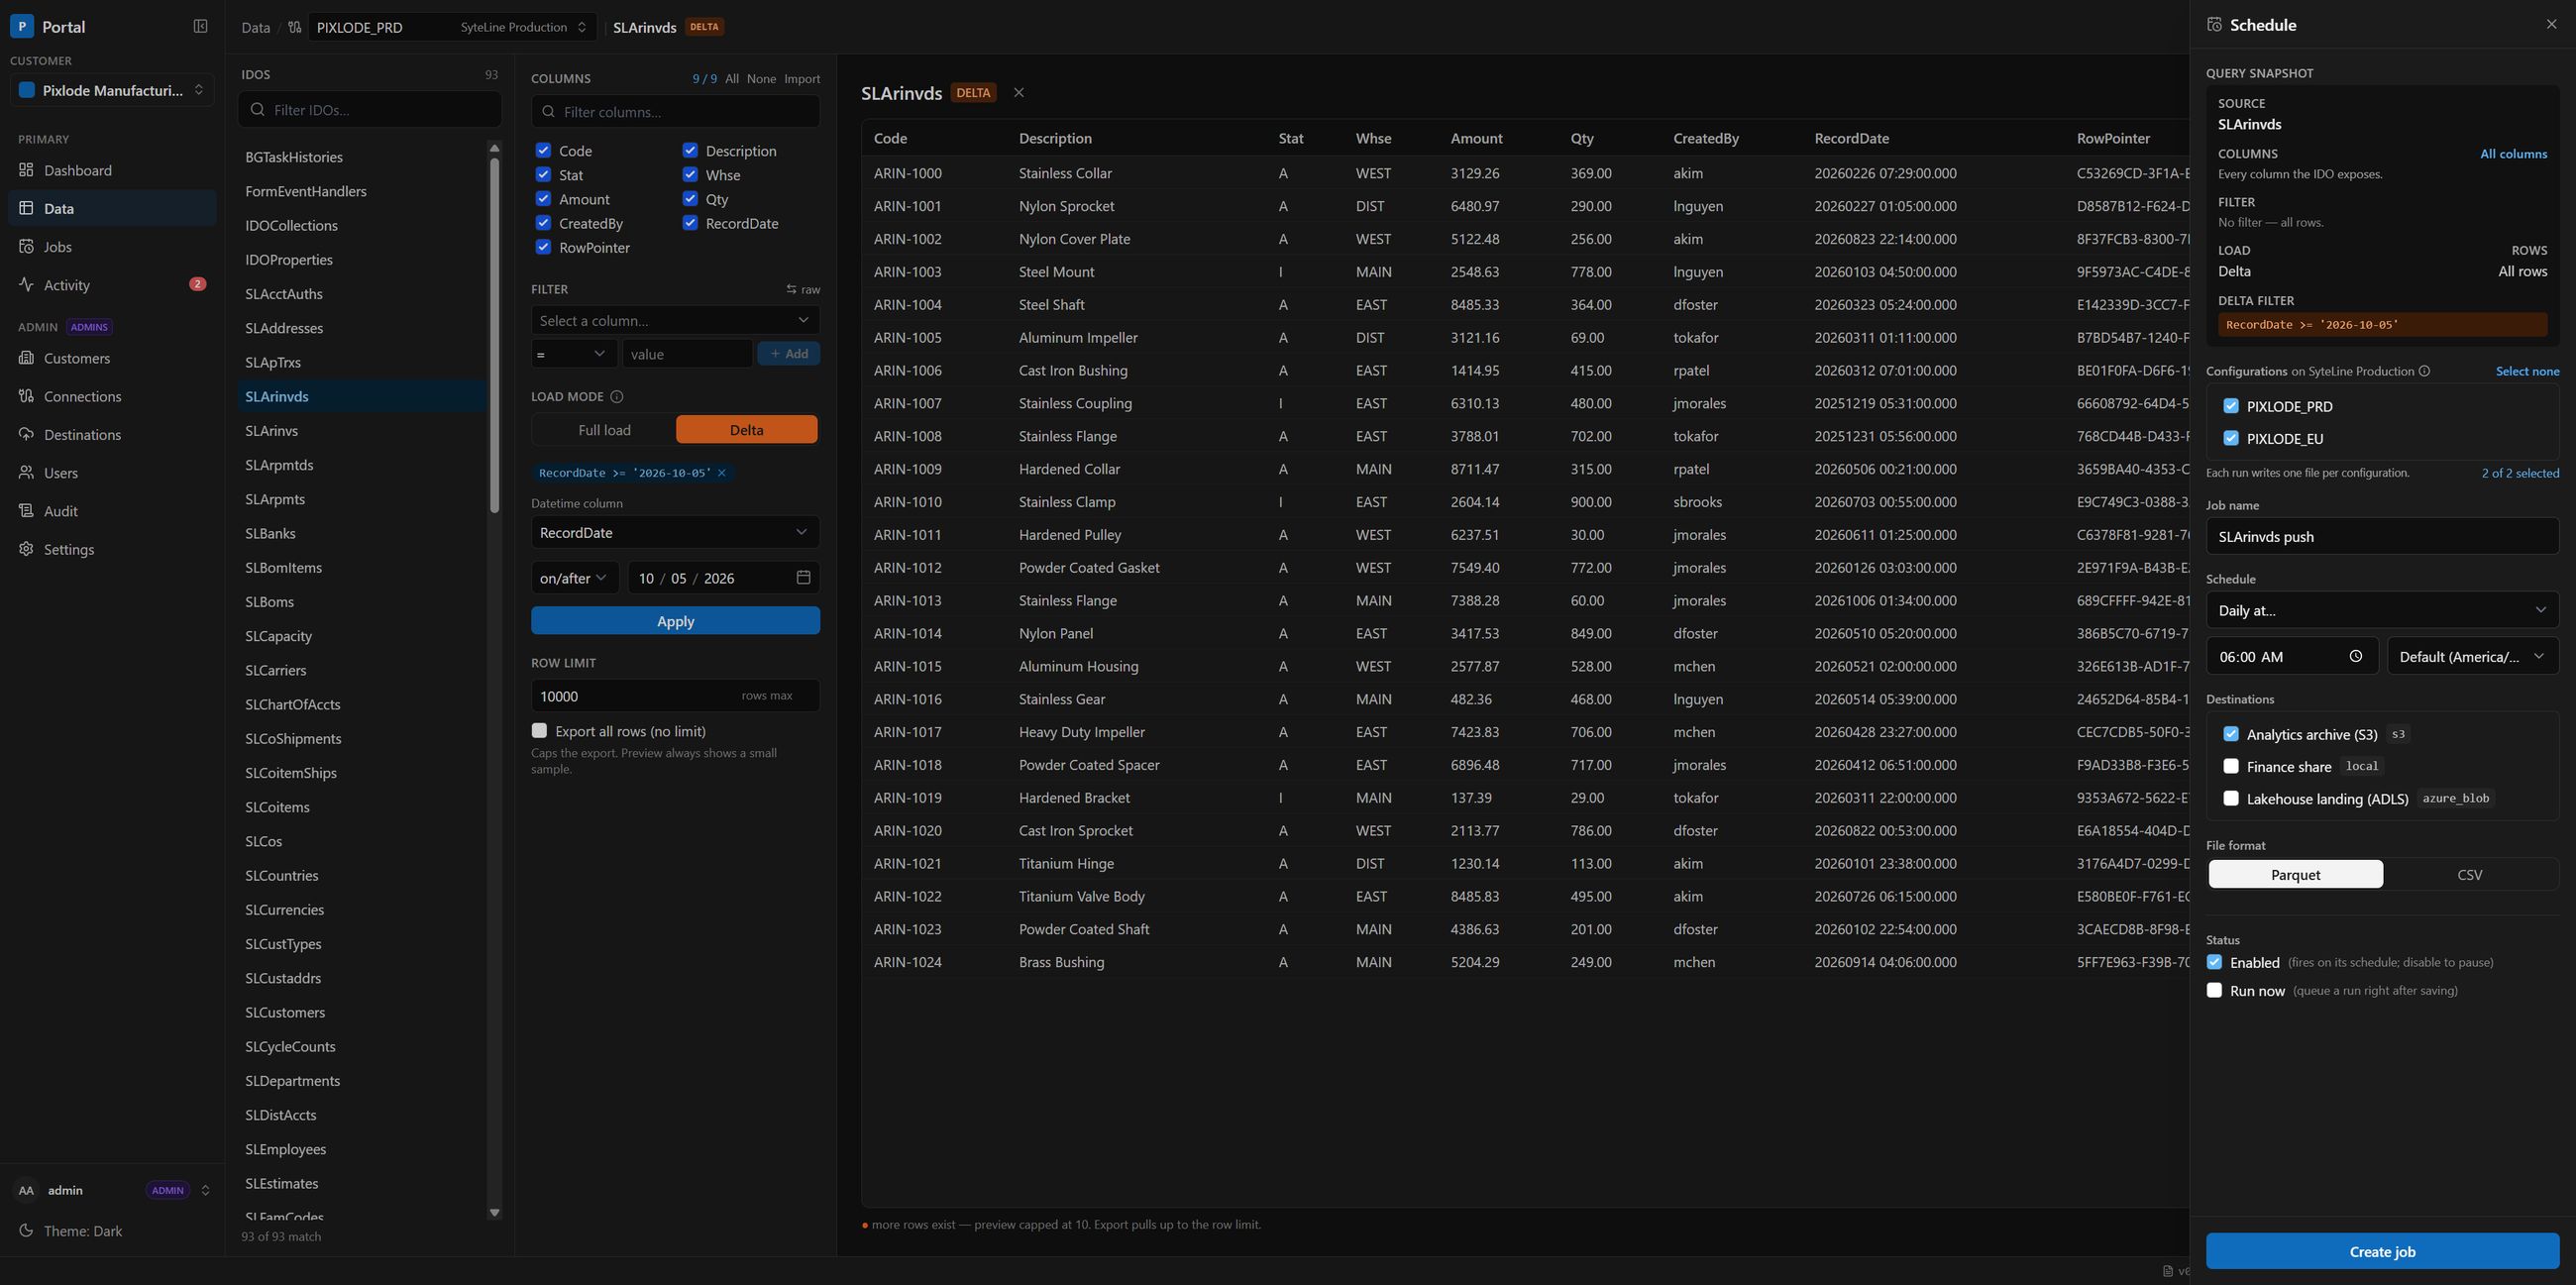This screenshot has height=1285, width=2576.
Task: Choose the Parquet file format
Action: (2295, 874)
